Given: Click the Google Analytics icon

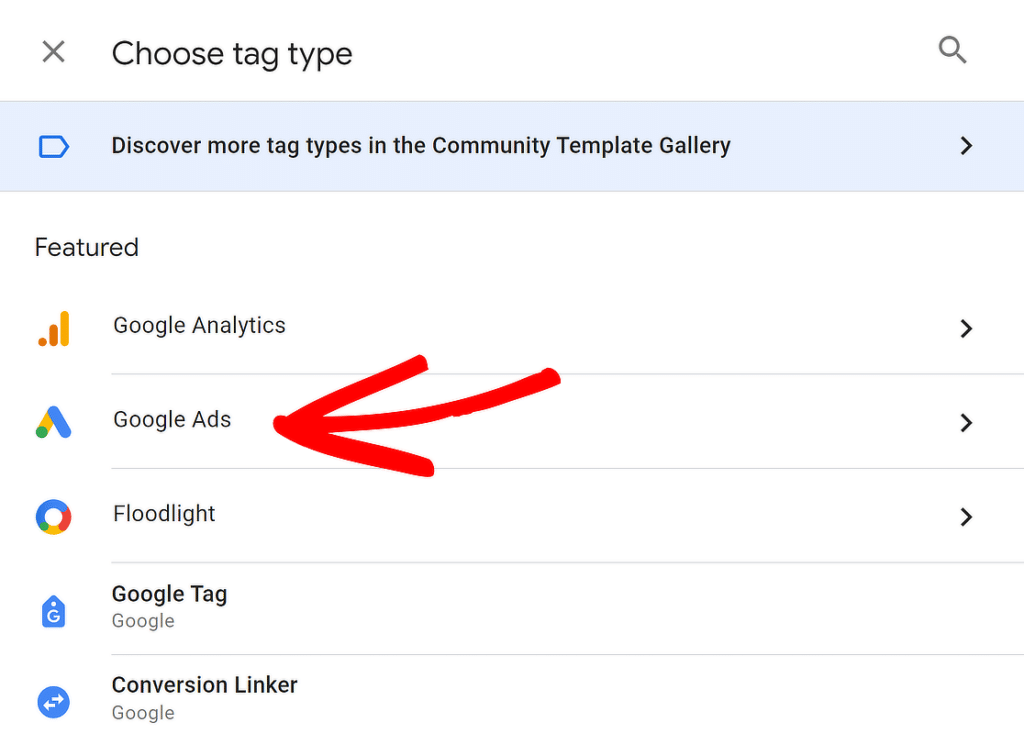Looking at the screenshot, I should pyautogui.click(x=53, y=328).
